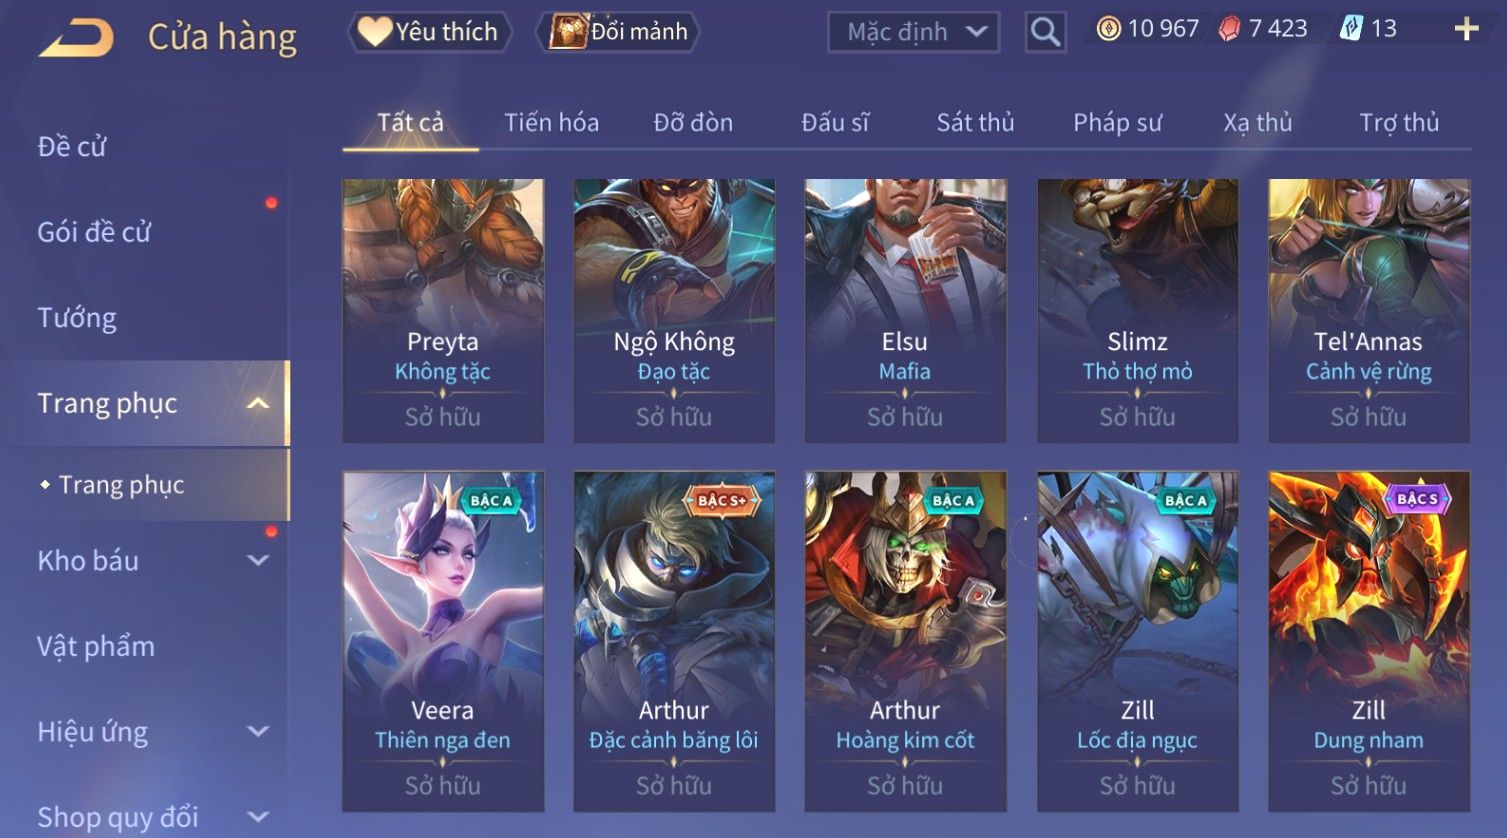Open Đổi mảnh fragment exchange chest
Image resolution: width=1507 pixels, height=838 pixels.
tap(619, 32)
